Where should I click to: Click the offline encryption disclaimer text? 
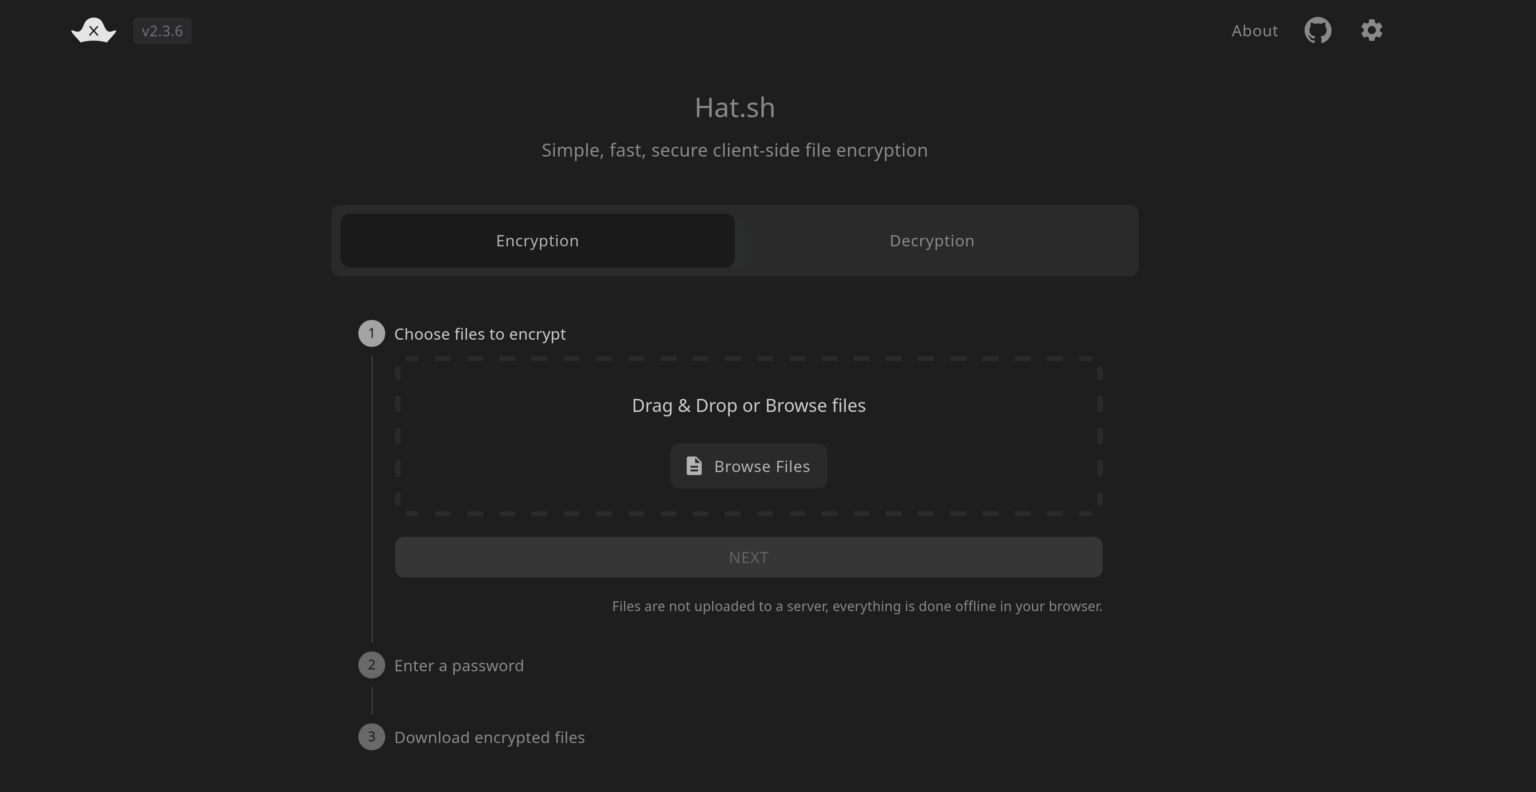point(857,606)
